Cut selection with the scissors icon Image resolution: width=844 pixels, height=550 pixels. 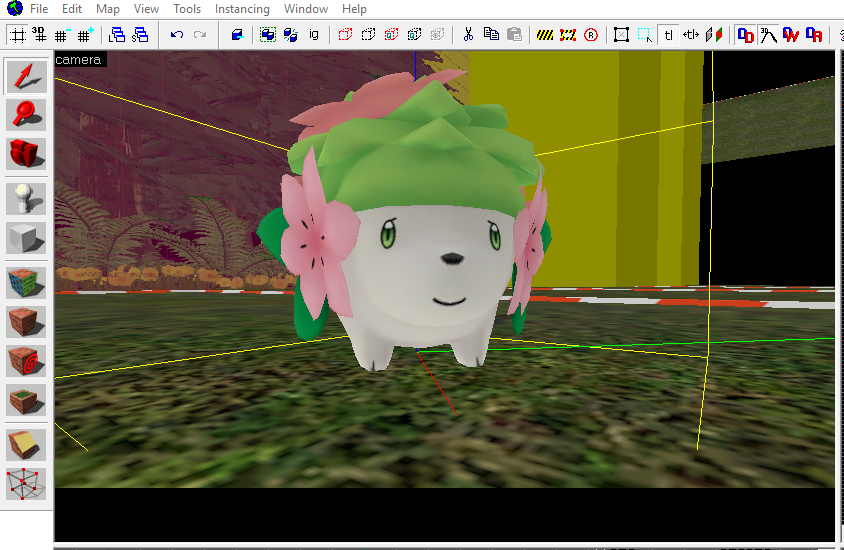coord(468,35)
